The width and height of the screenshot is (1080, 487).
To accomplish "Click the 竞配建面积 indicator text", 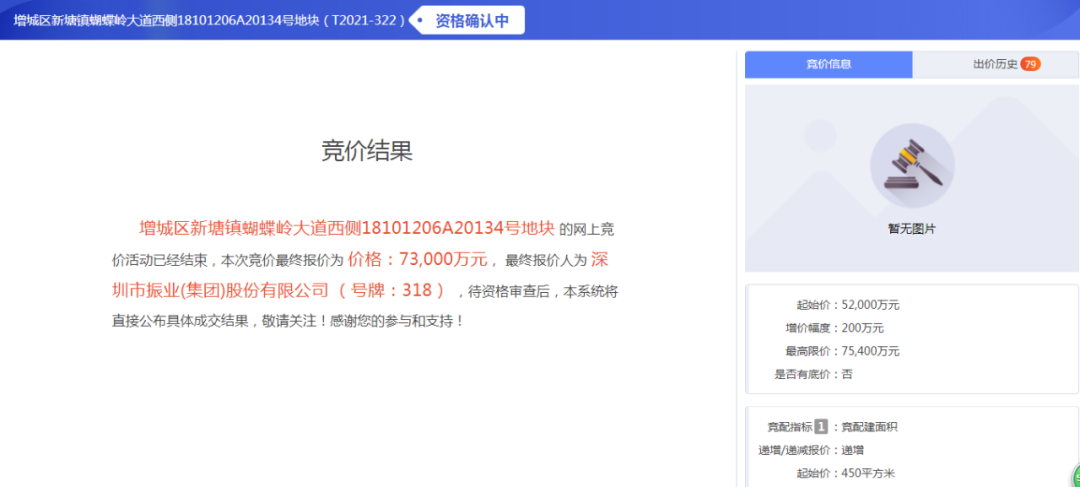I will (870, 427).
